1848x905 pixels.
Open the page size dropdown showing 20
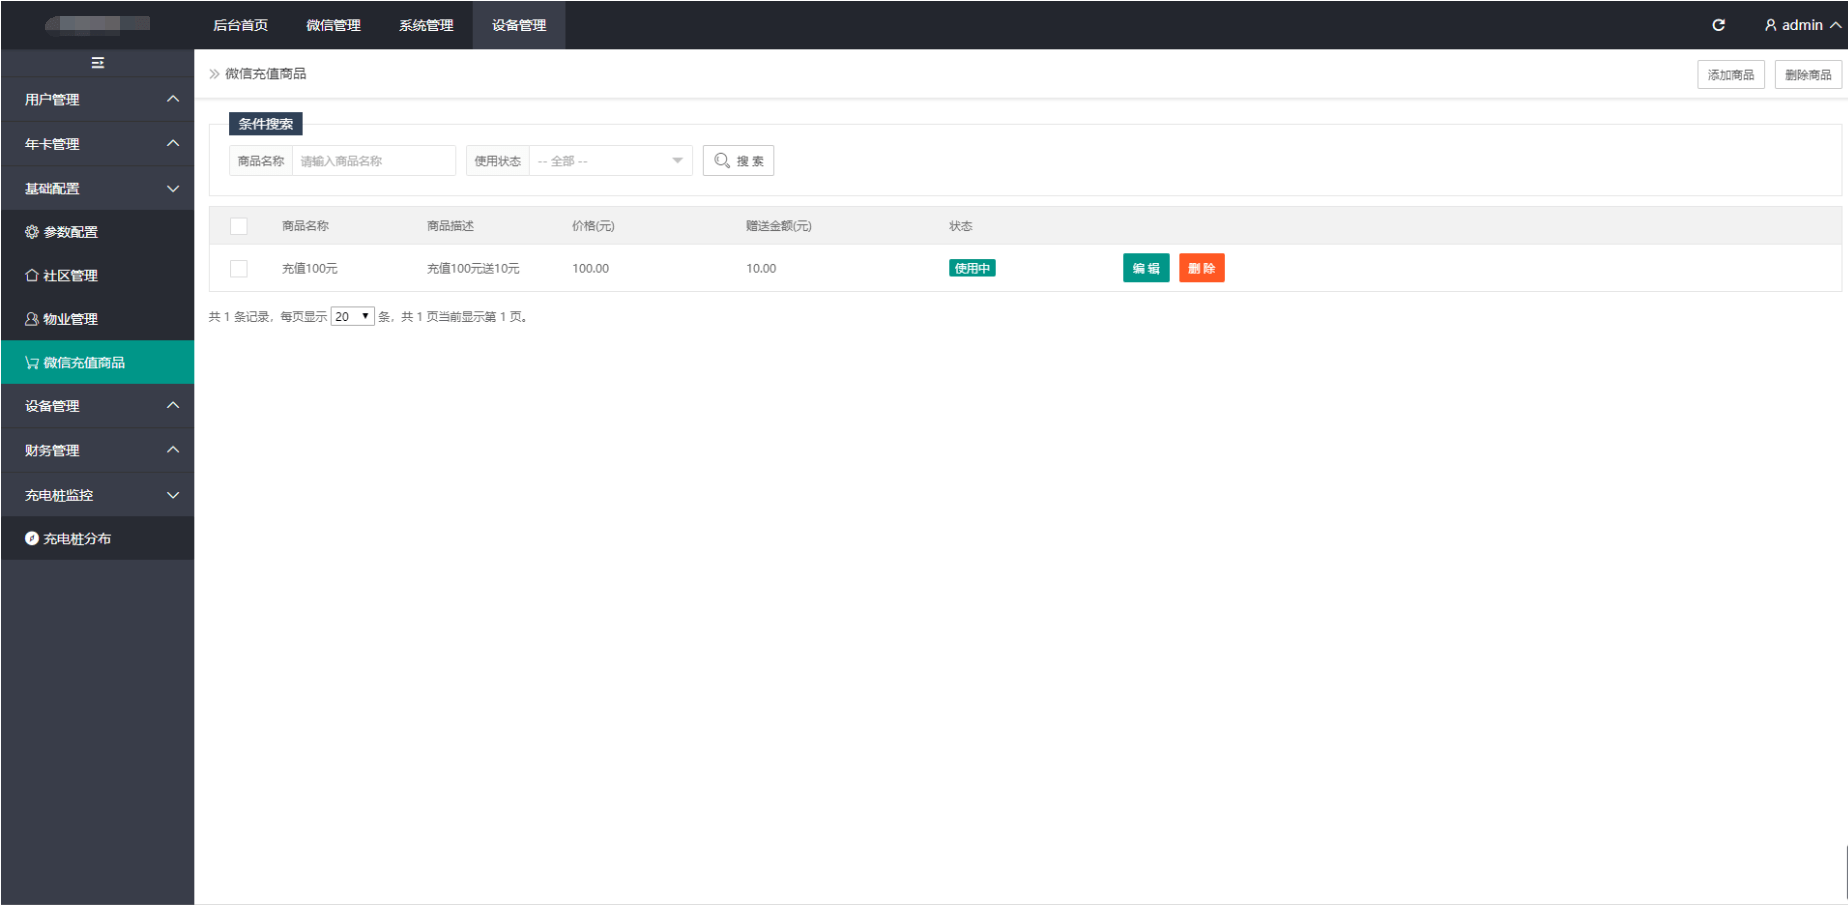point(353,316)
